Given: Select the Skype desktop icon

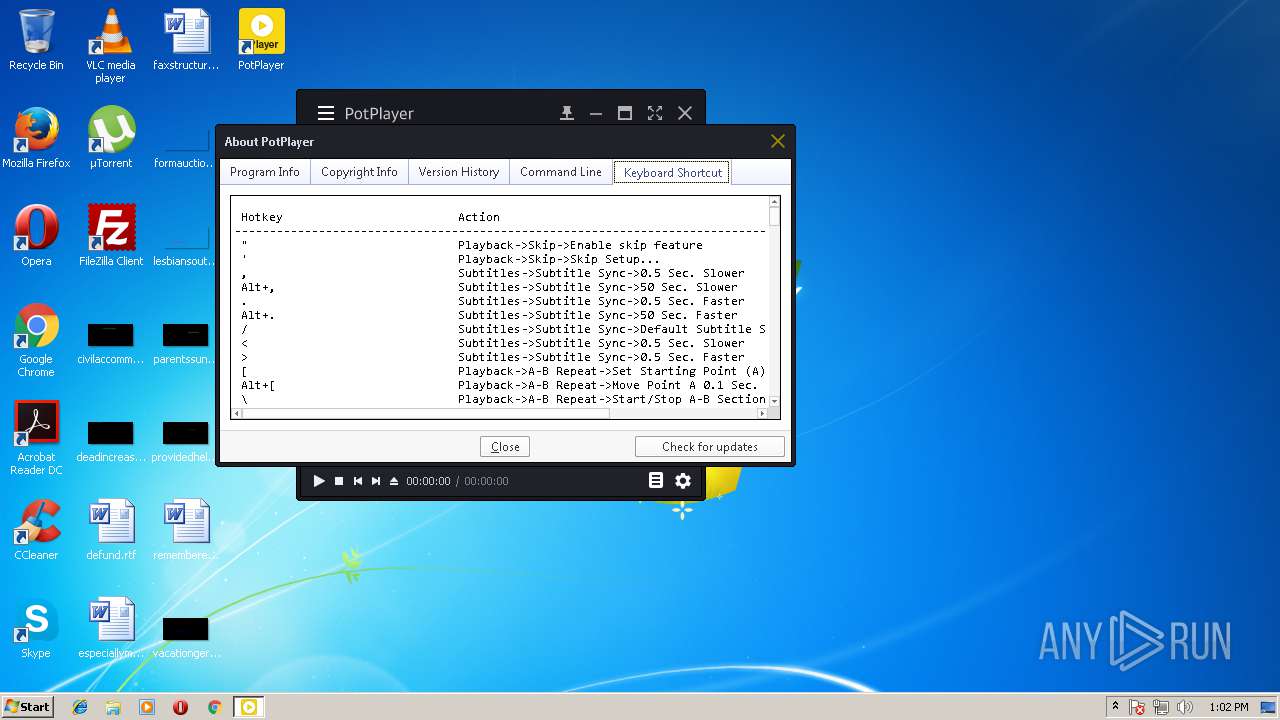Looking at the screenshot, I should click(36, 628).
